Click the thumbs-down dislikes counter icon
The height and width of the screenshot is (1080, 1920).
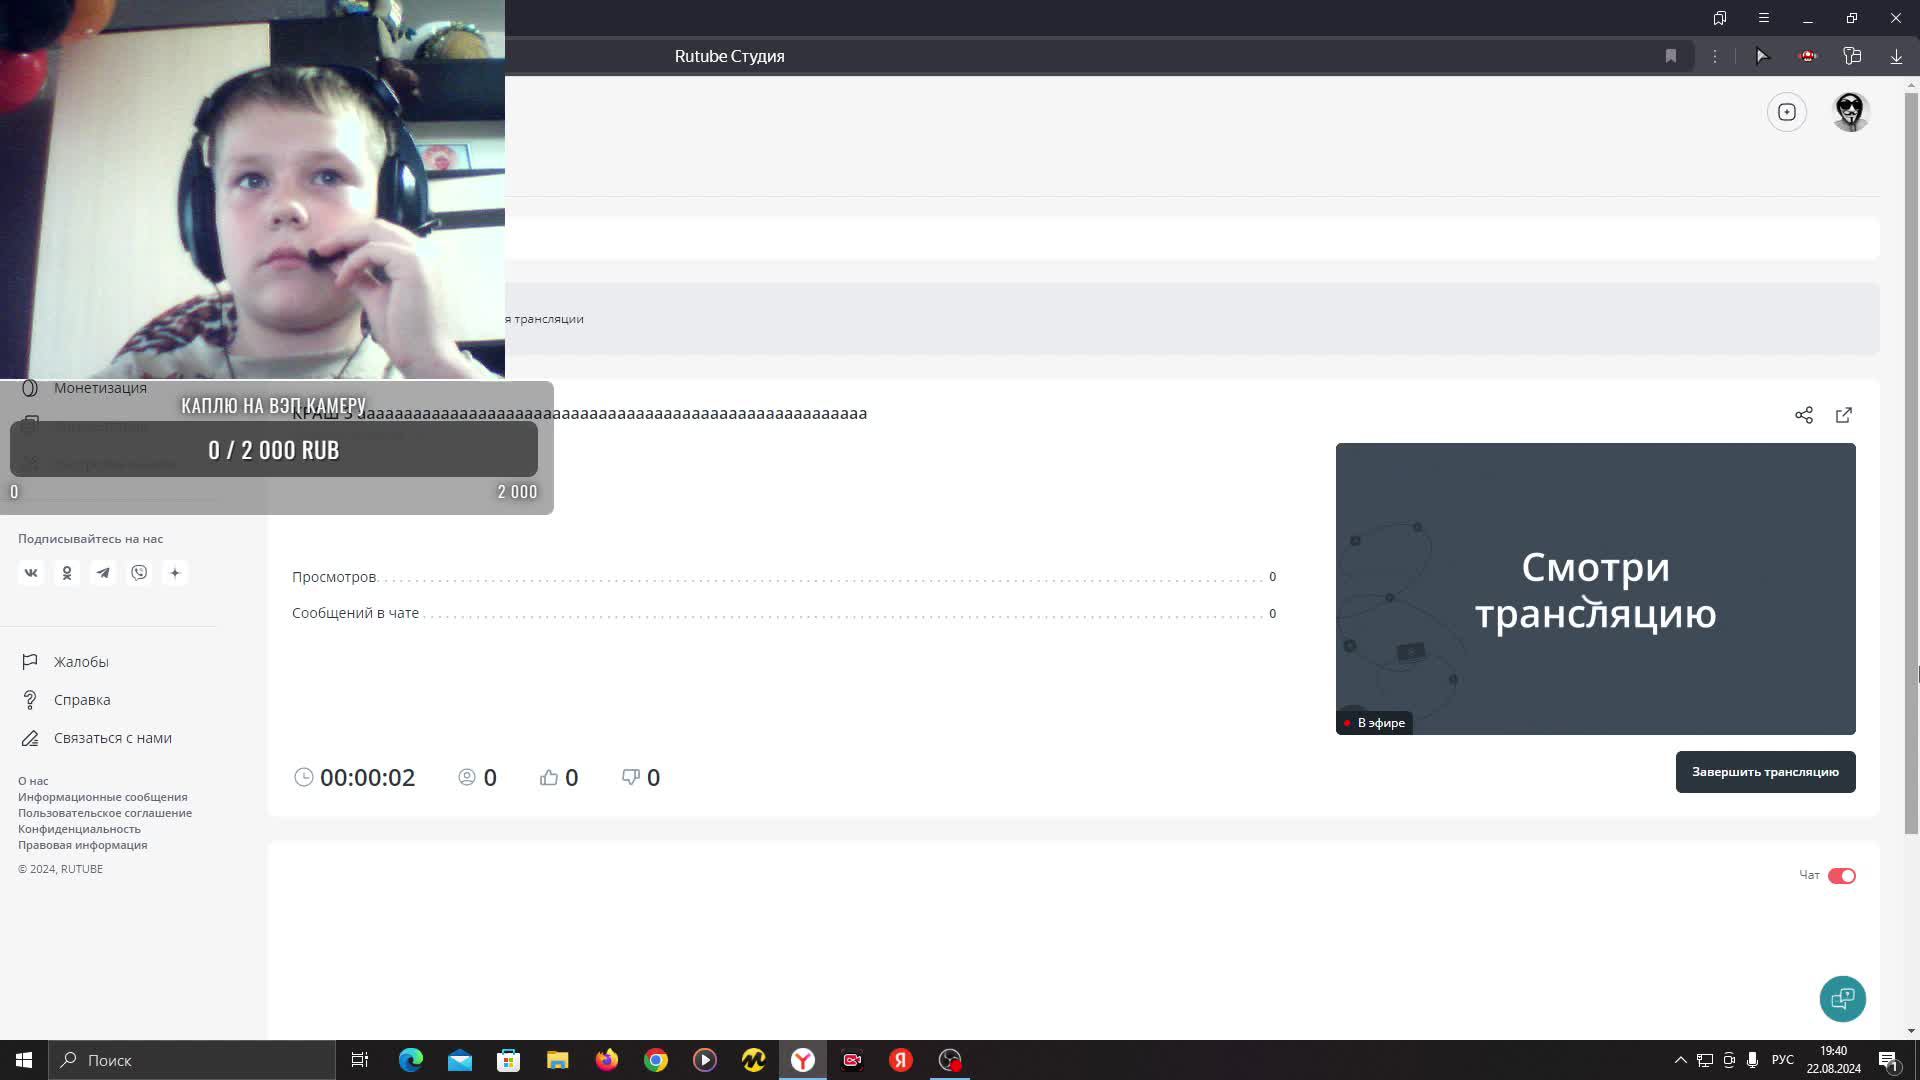[x=631, y=777]
